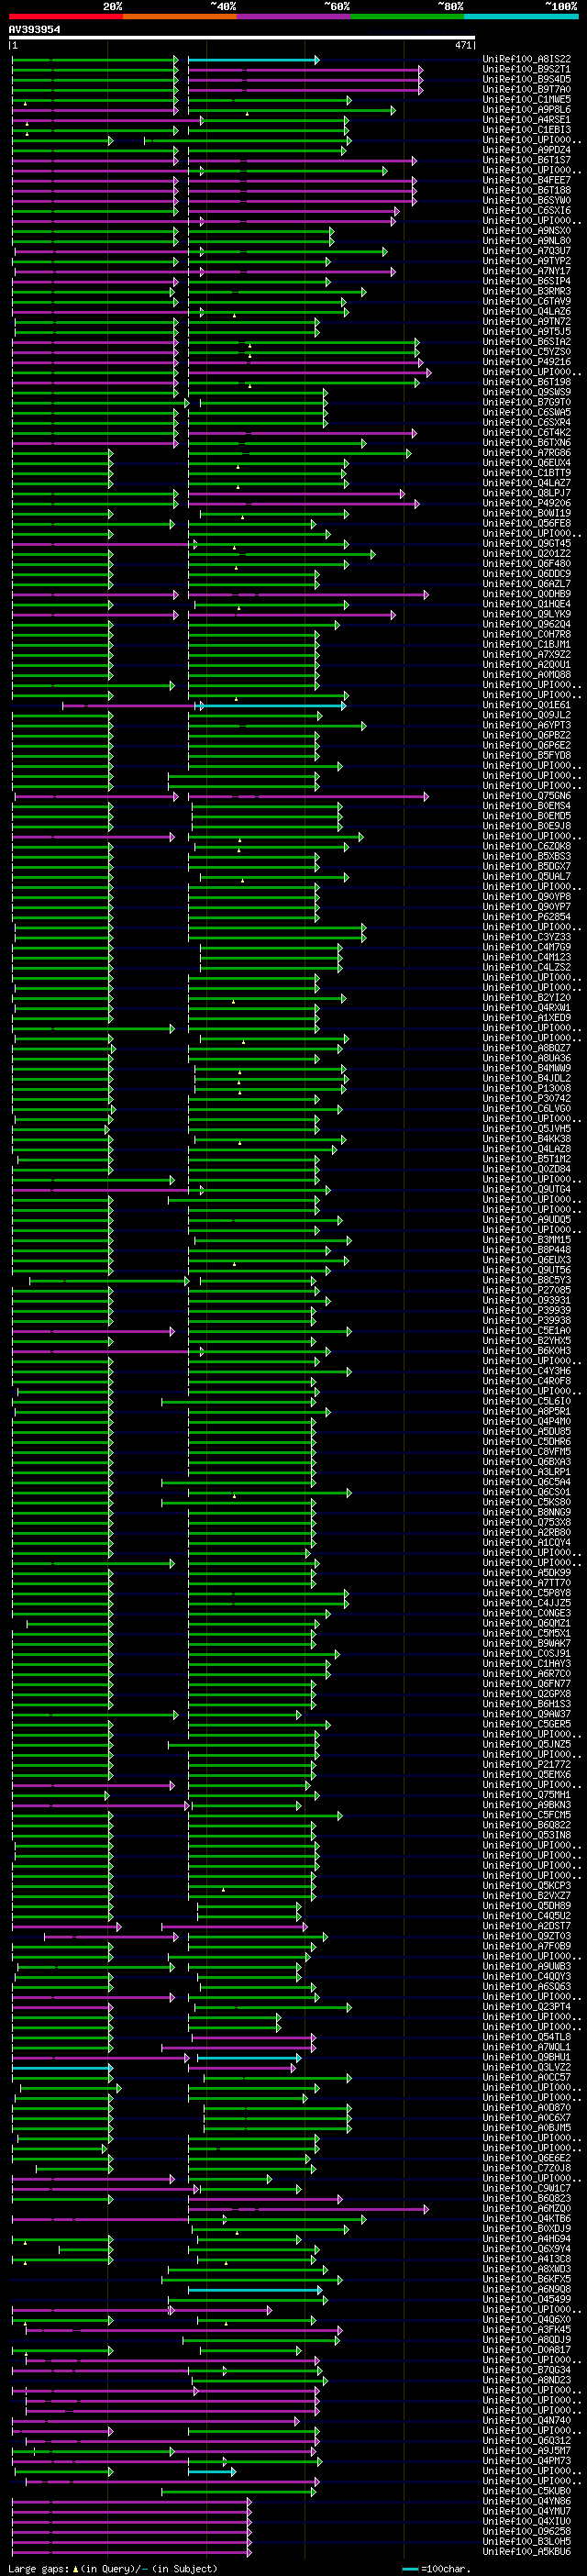Open hit UniRef100_B9S2T1
Image resolution: width=587 pixels, height=2576 pixels.
(x=527, y=69)
